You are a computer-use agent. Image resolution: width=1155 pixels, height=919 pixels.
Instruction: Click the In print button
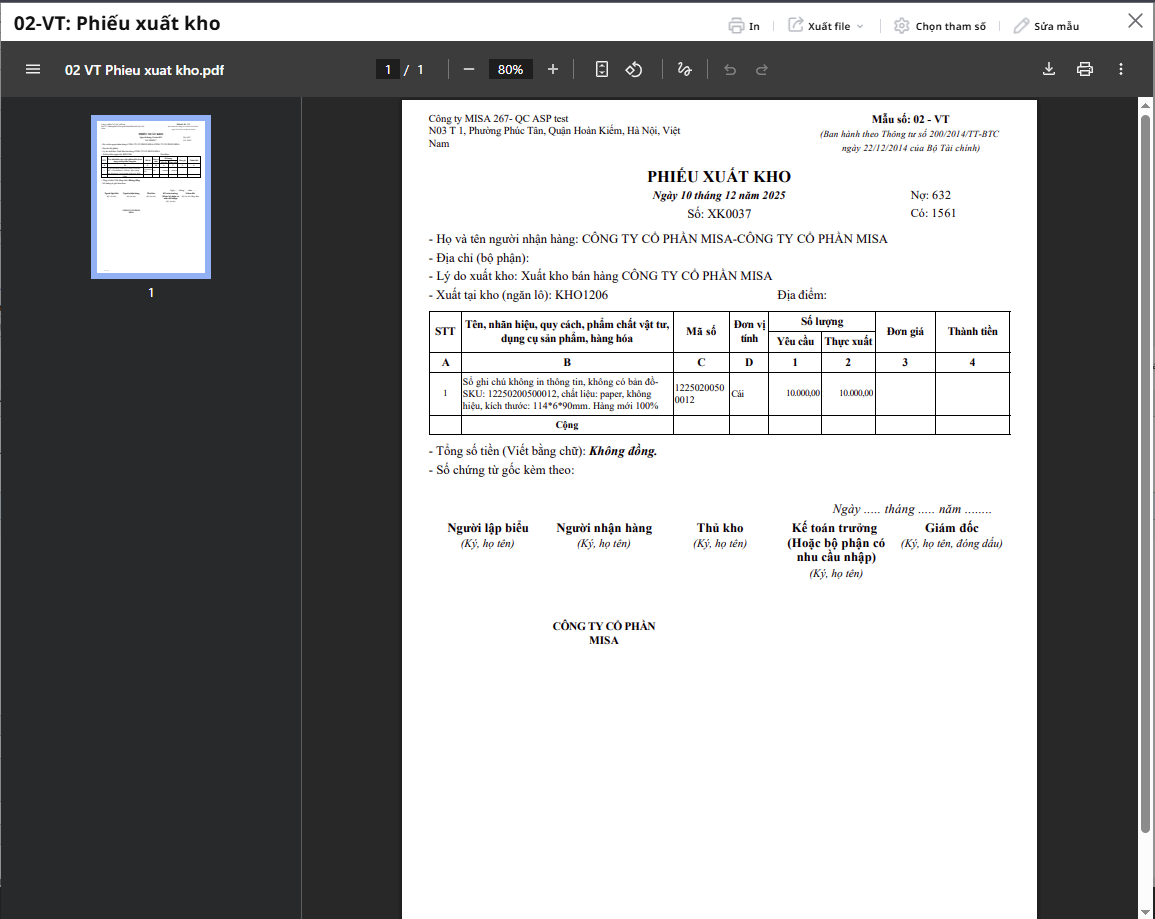pos(744,26)
